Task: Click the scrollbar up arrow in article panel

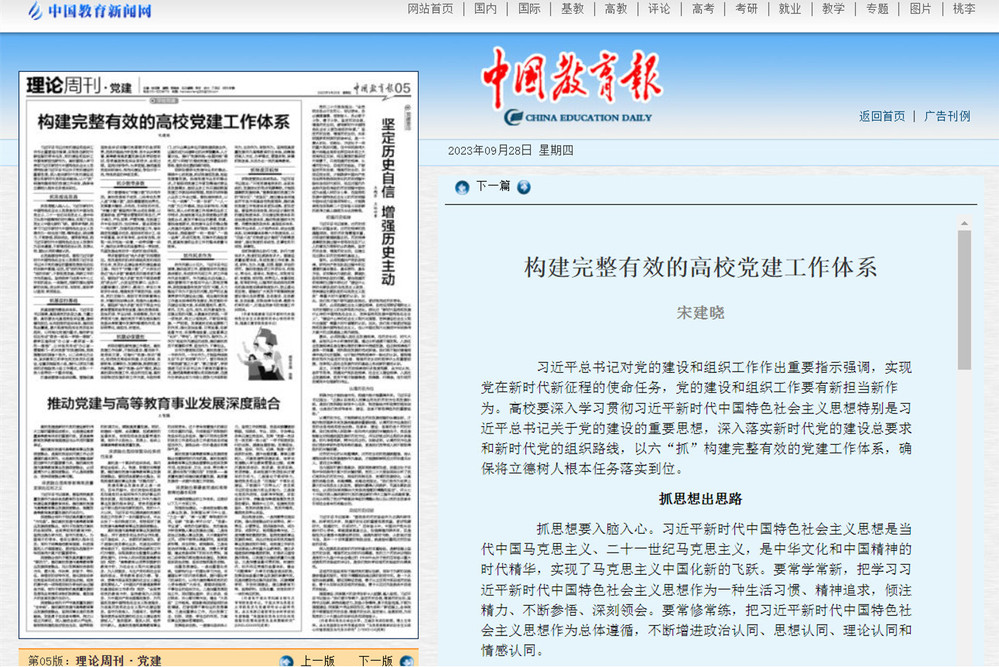Action: (x=964, y=224)
